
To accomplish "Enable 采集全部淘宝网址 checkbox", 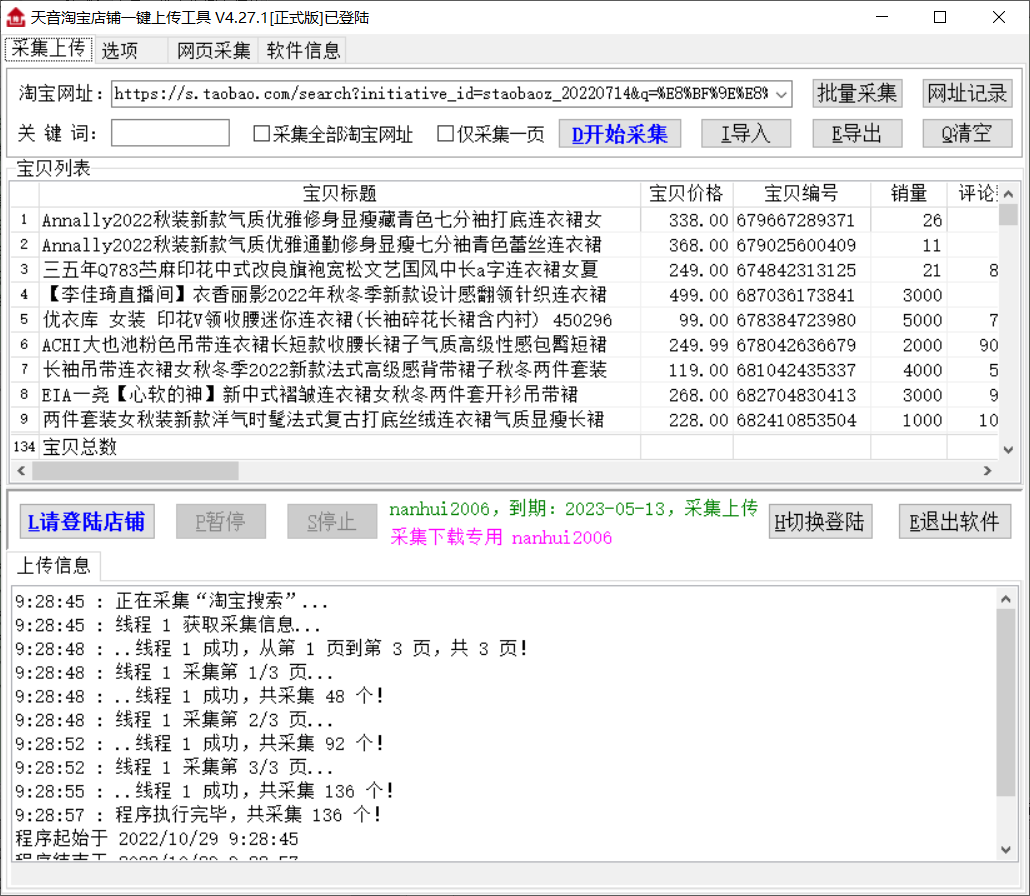I will click(262, 134).
